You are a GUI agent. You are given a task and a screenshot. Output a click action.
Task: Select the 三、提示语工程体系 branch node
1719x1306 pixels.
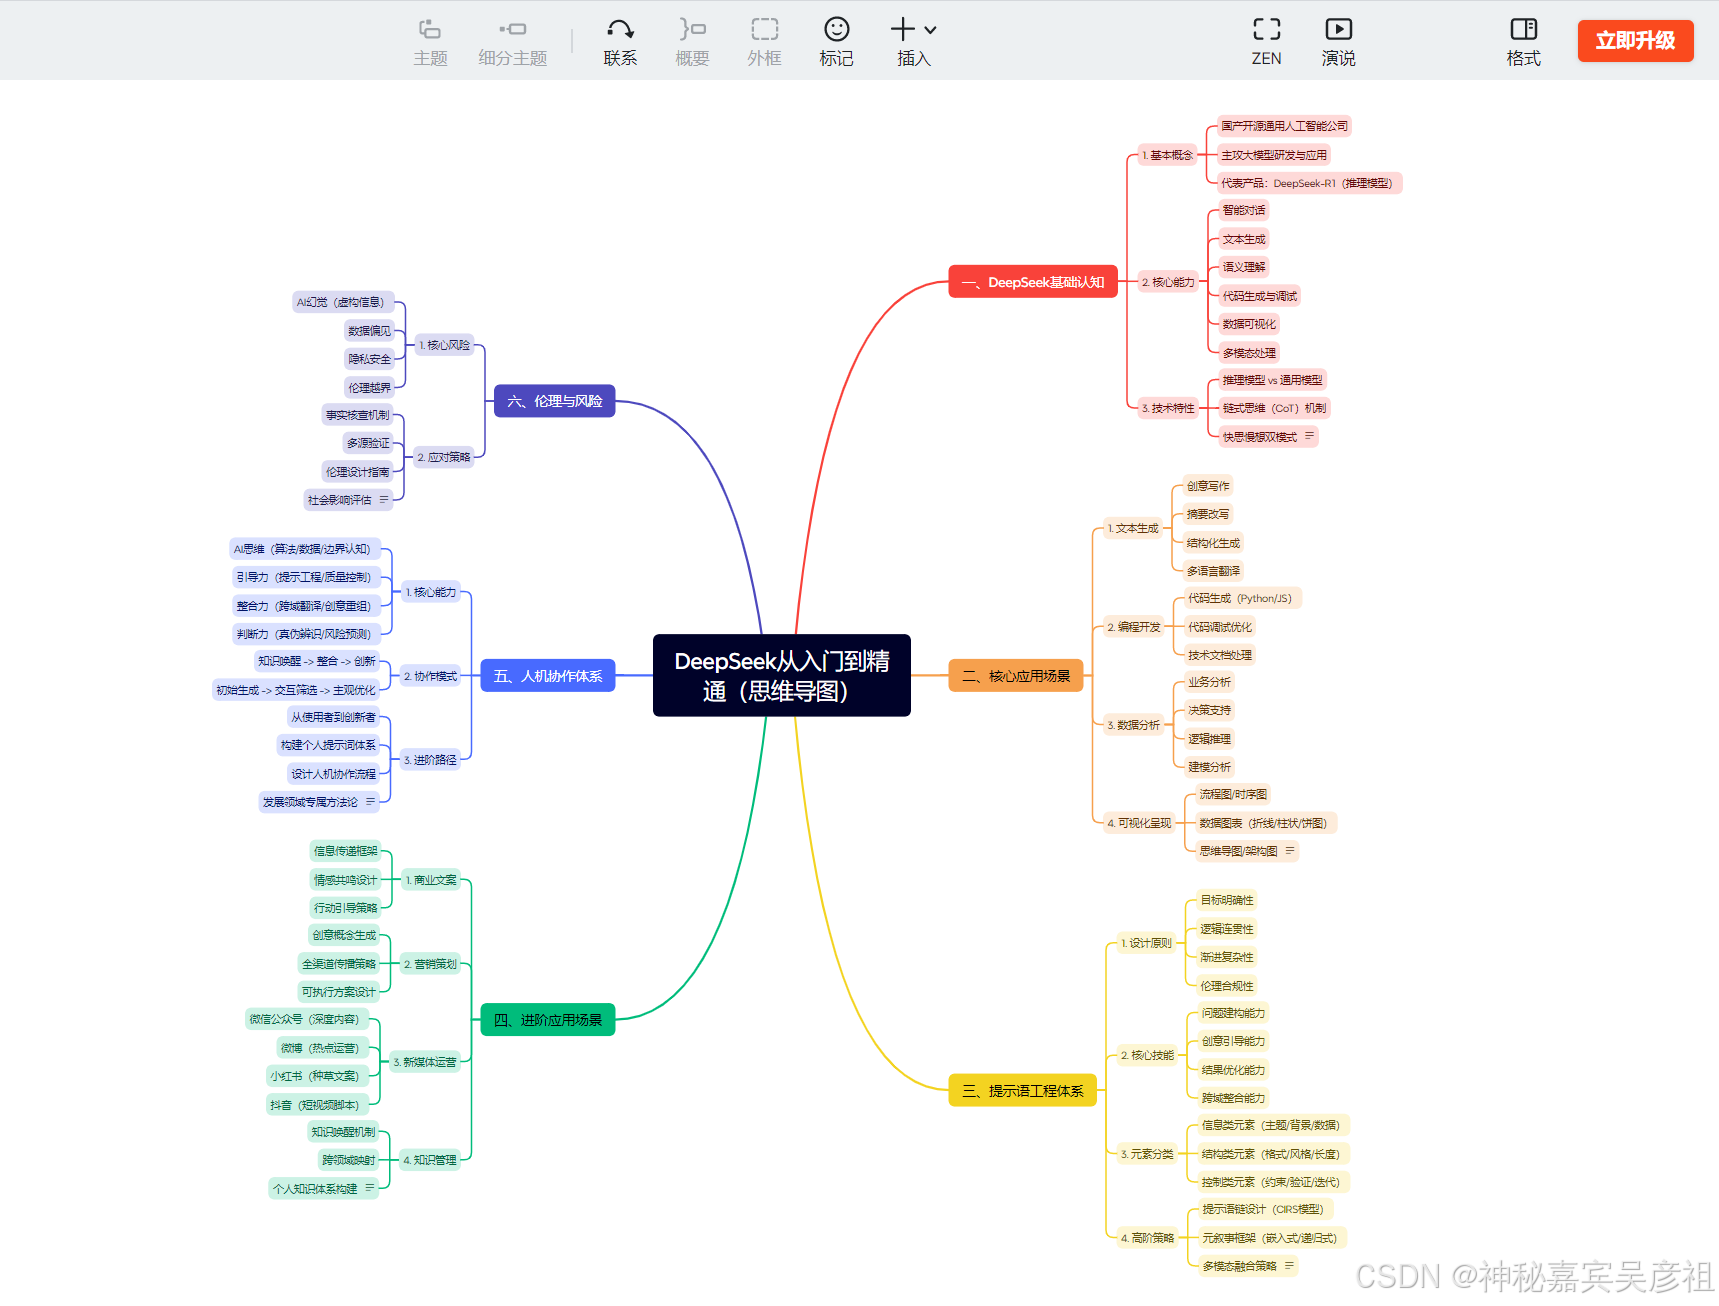click(1022, 1090)
